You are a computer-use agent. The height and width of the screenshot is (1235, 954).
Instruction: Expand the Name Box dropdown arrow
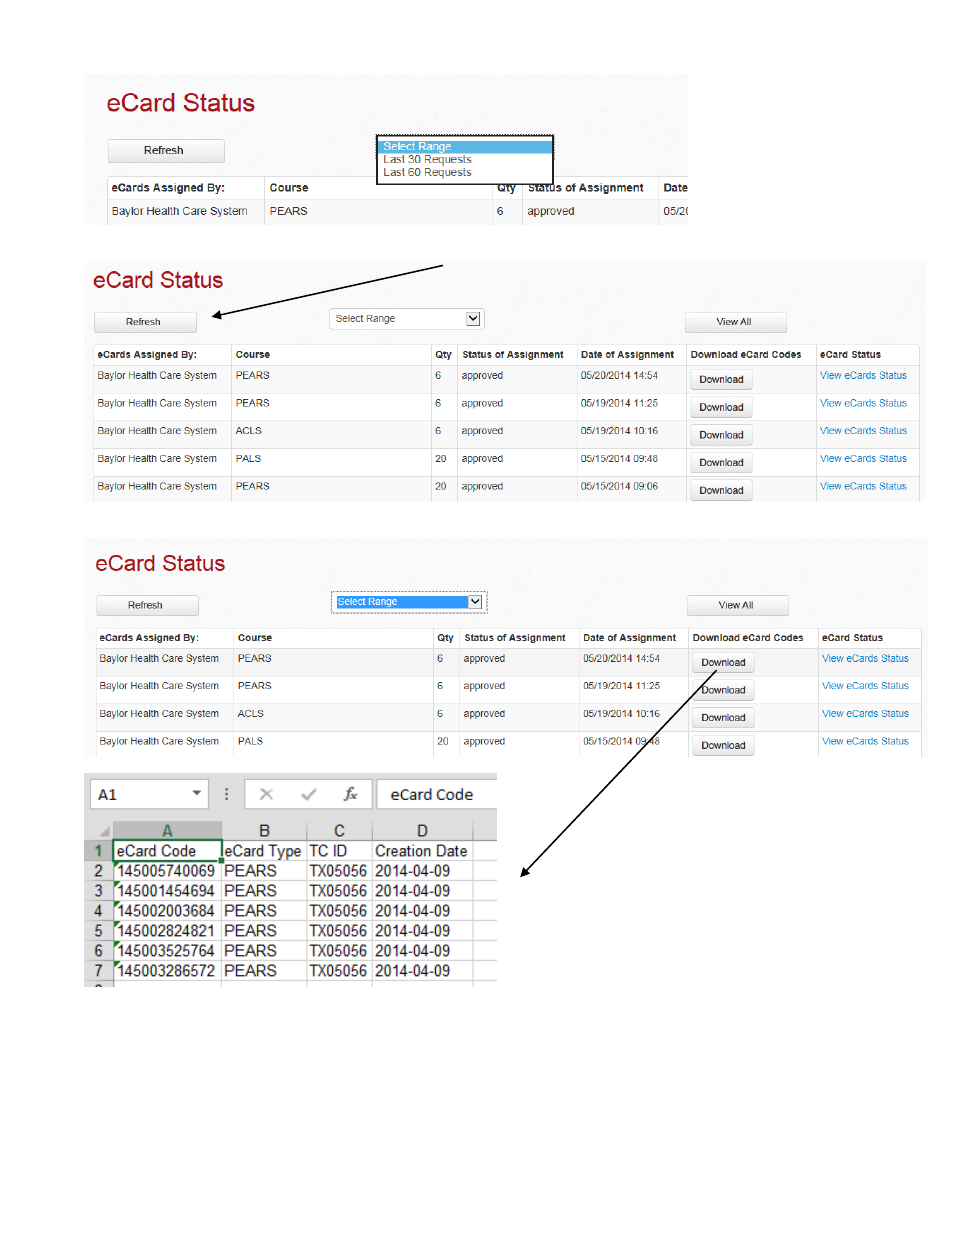(x=197, y=793)
